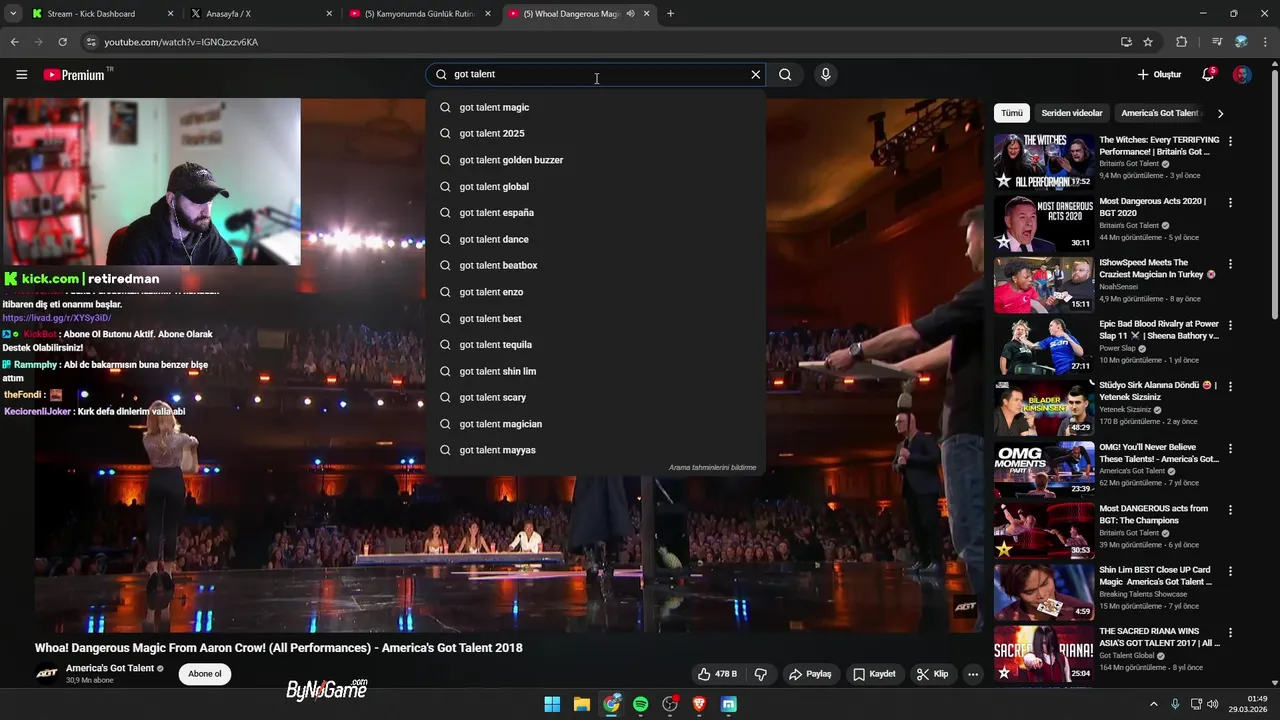Submit search with magnifier button
Viewport: 1280px width, 720px height.
(x=785, y=74)
